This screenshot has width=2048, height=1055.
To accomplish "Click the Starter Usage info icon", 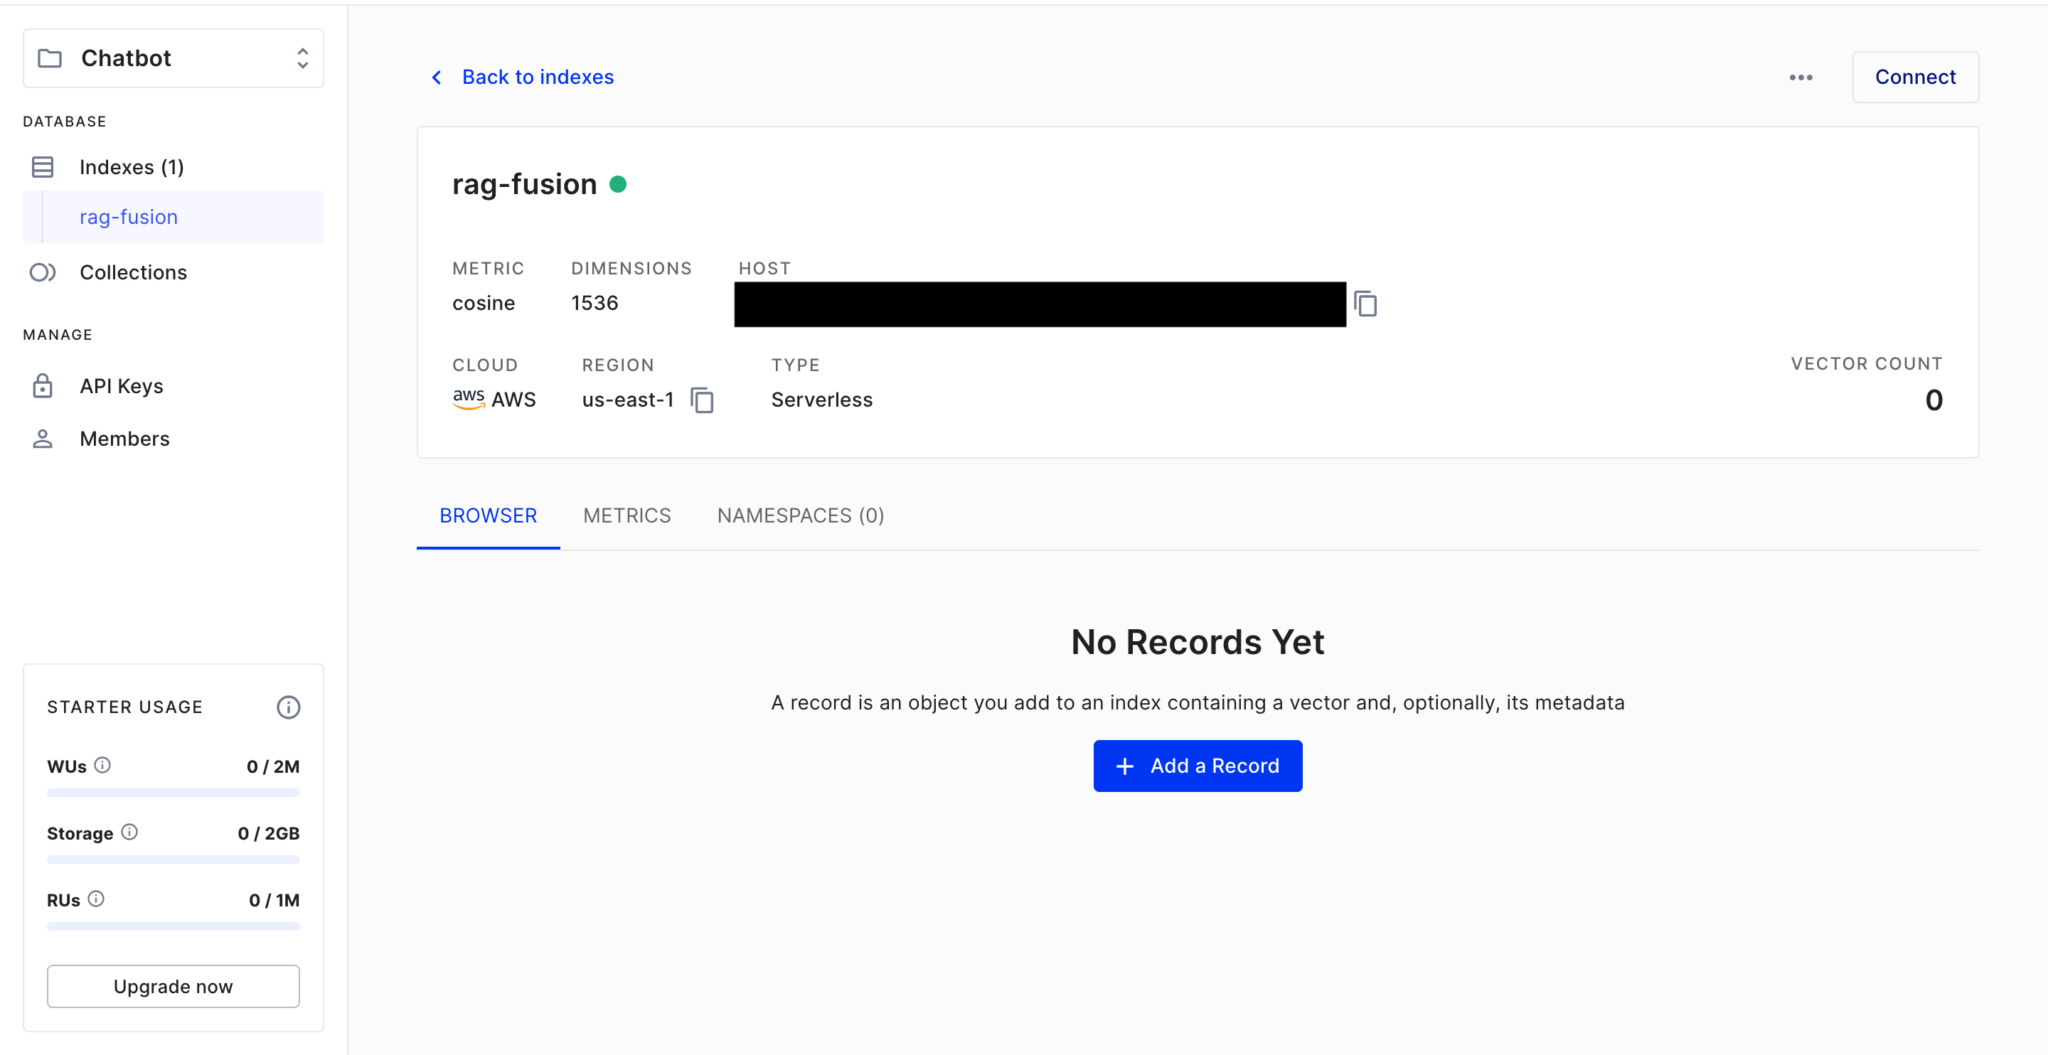I will tap(288, 707).
